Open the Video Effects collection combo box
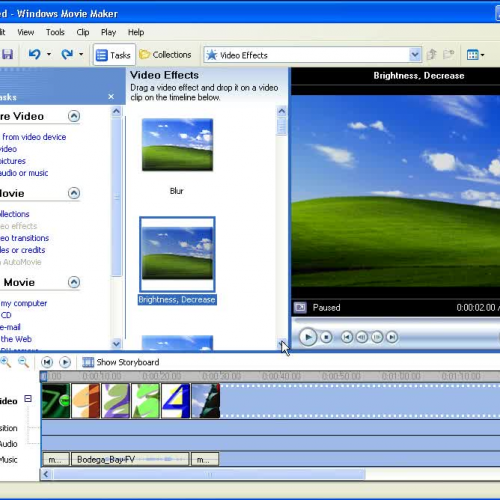The height and width of the screenshot is (500, 500). tap(312, 55)
